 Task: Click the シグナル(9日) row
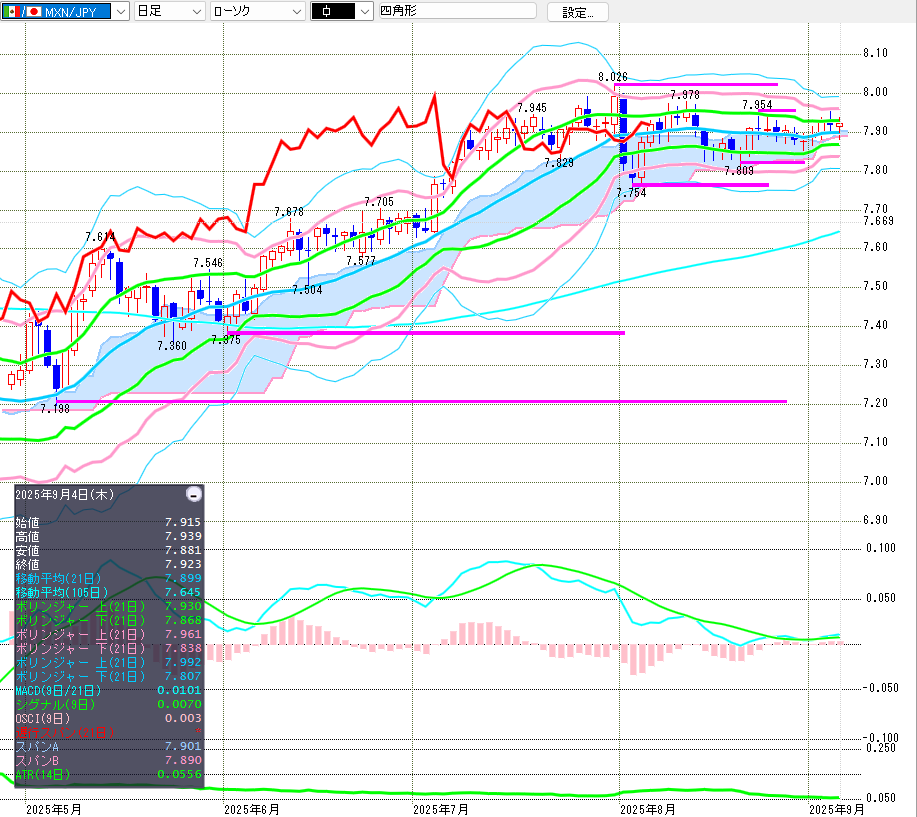108,705
